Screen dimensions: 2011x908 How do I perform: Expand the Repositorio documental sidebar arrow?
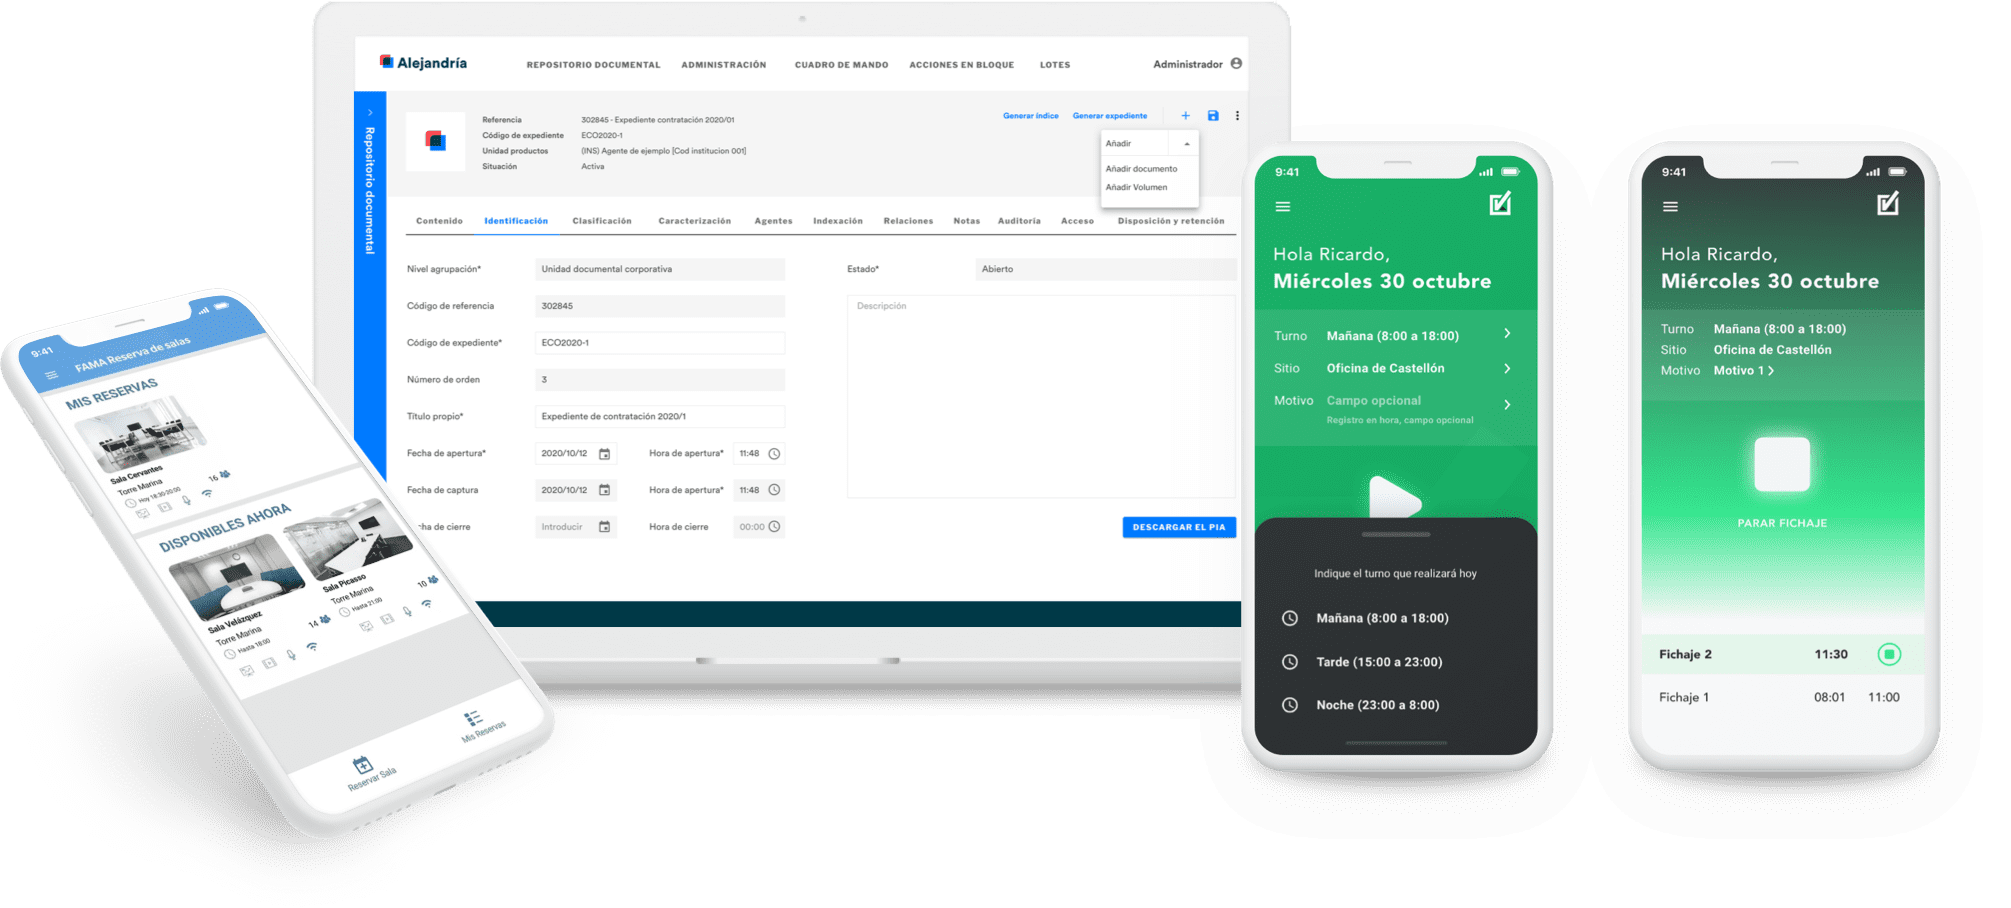coord(370,112)
